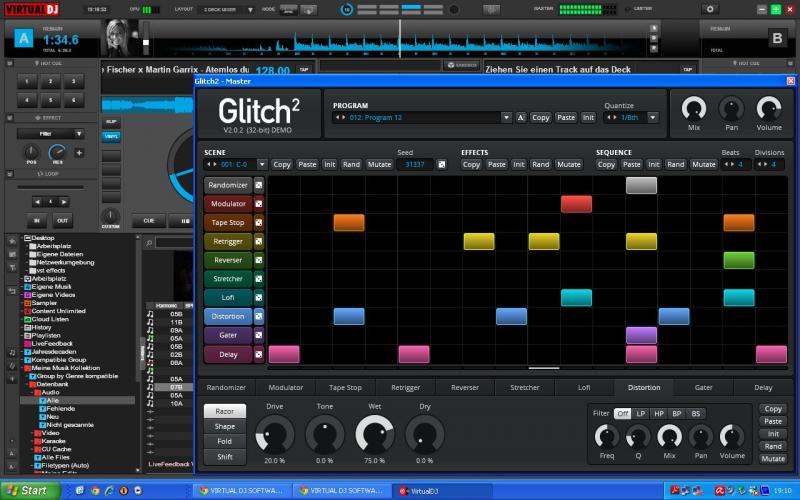Set filter type to BP
The width and height of the screenshot is (800, 500).
pyautogui.click(x=677, y=414)
